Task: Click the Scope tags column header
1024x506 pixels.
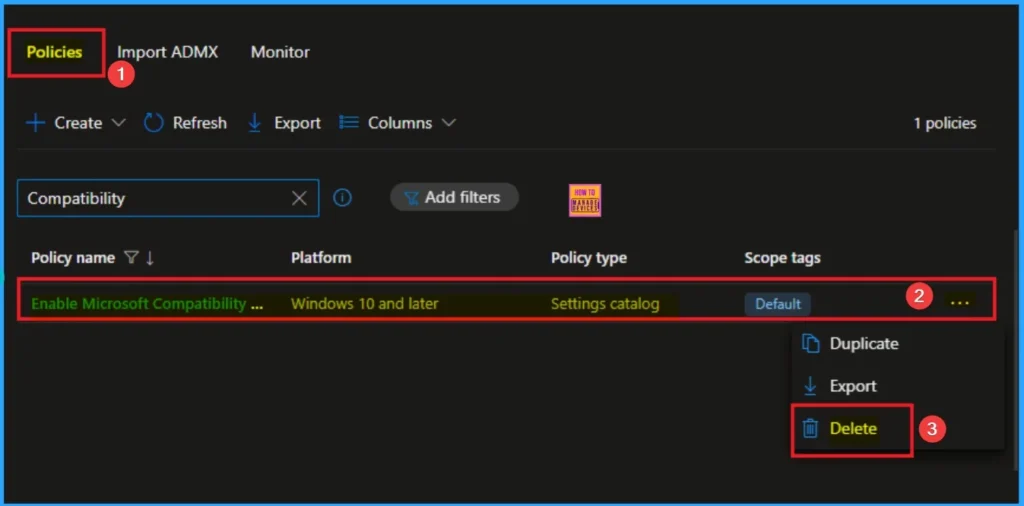Action: click(782, 258)
